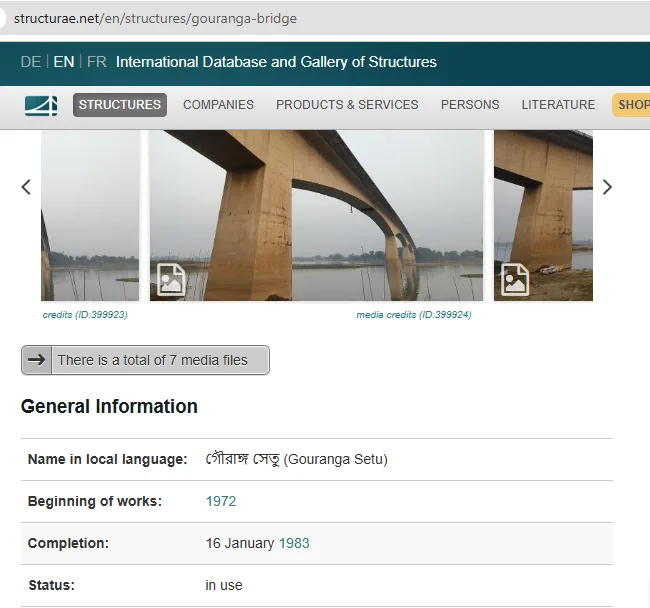650x608 pixels.
Task: Open the SHOP tab
Action: point(631,104)
